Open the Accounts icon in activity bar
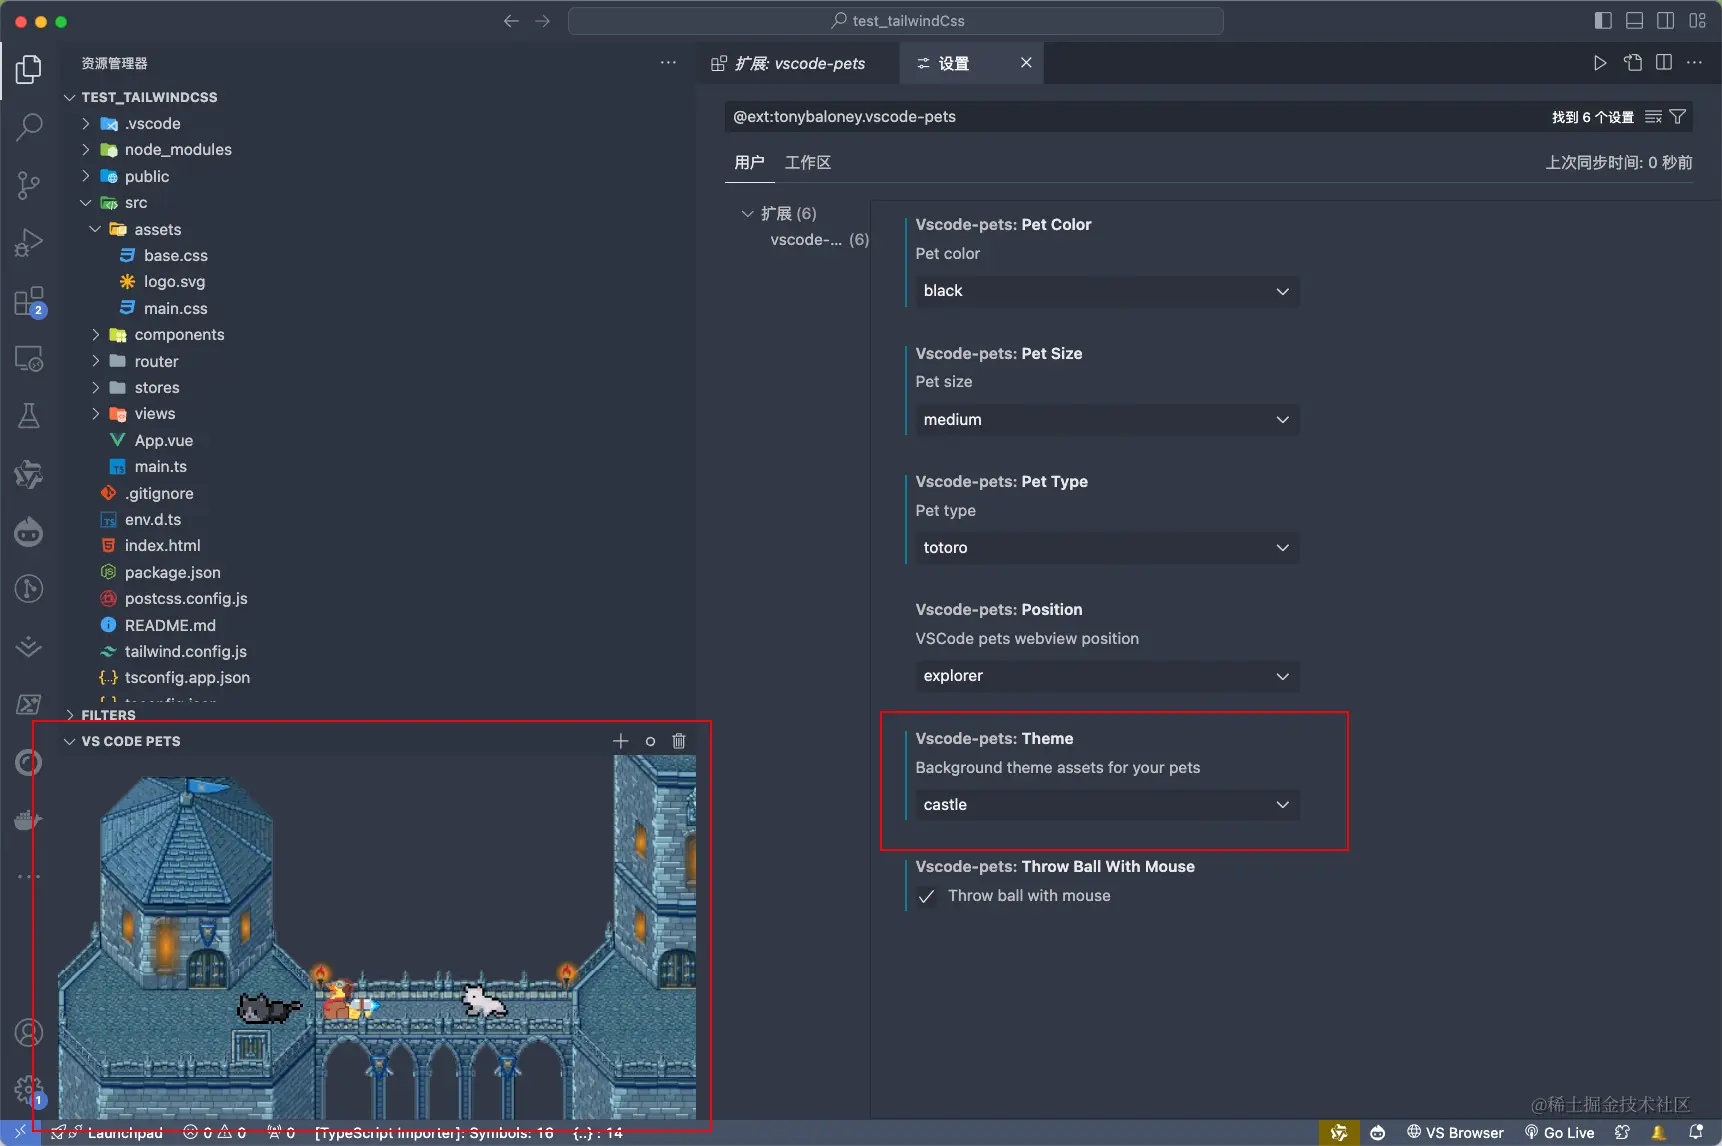 [29, 1032]
